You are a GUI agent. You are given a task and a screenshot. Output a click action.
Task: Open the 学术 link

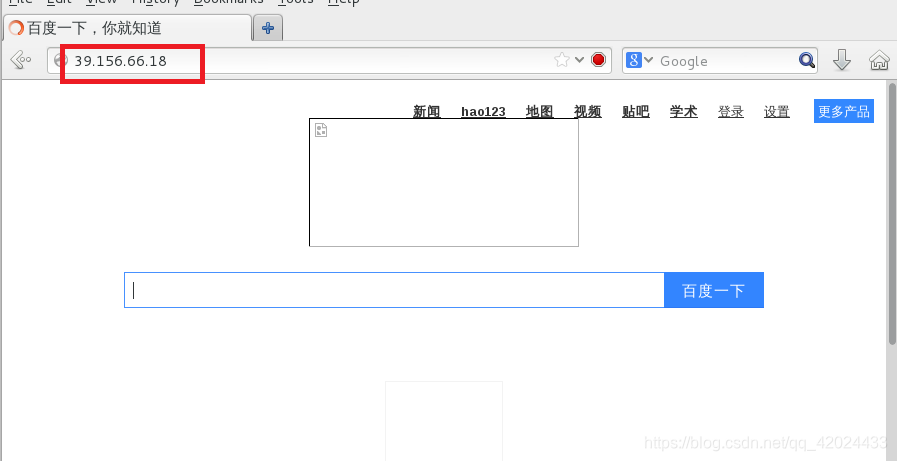[684, 112]
